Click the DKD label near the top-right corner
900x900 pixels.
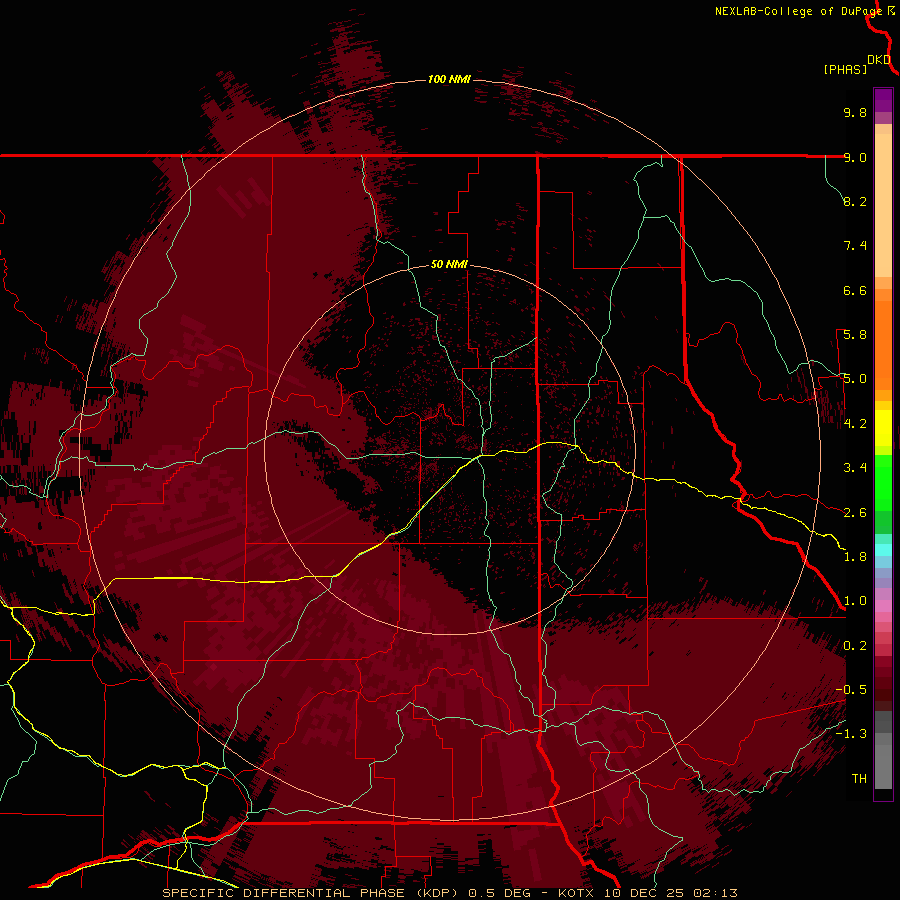coord(879,60)
